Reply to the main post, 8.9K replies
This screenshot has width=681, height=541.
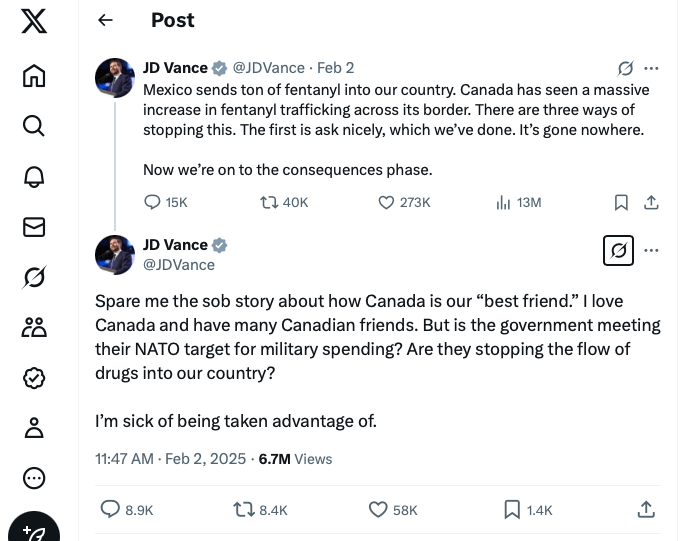(111, 510)
